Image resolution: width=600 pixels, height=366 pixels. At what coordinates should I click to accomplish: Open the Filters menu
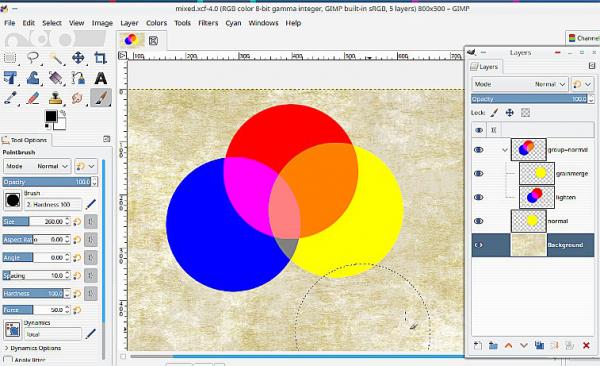[208, 23]
